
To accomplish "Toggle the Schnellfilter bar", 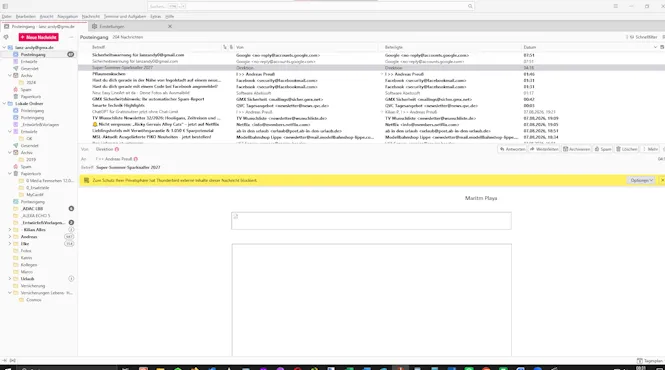I will 643,37.
